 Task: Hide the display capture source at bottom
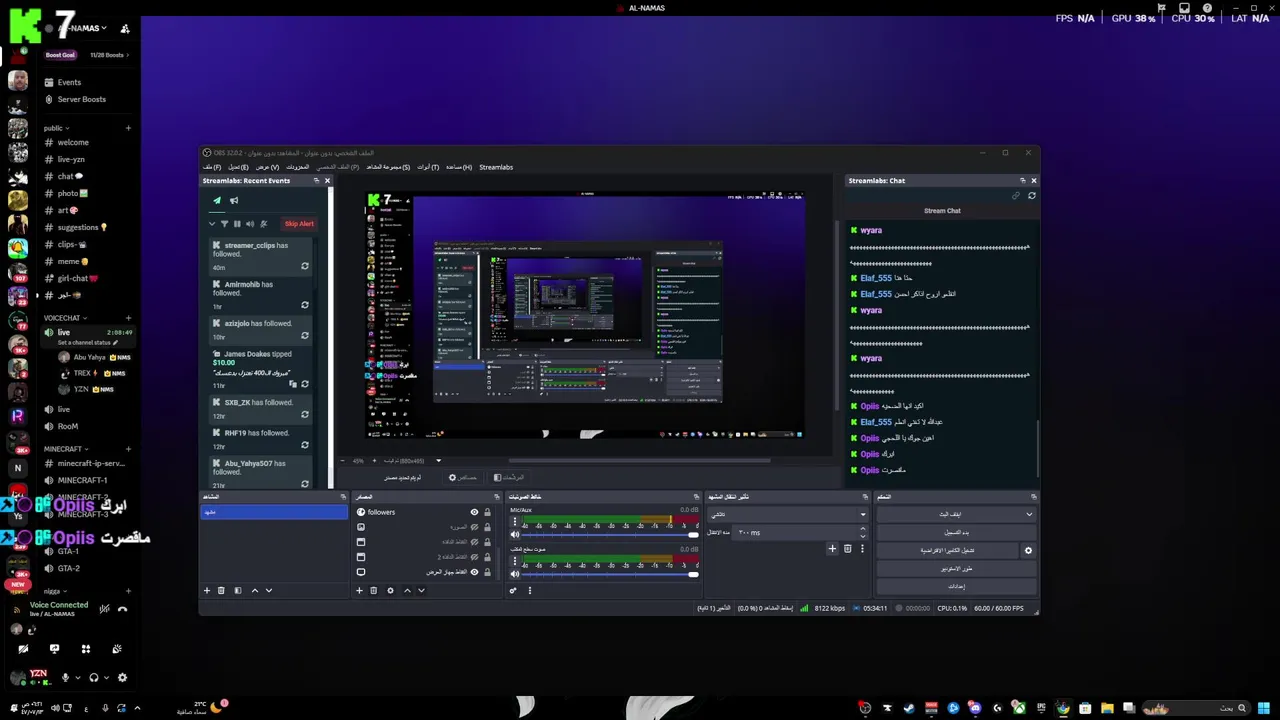(475, 572)
